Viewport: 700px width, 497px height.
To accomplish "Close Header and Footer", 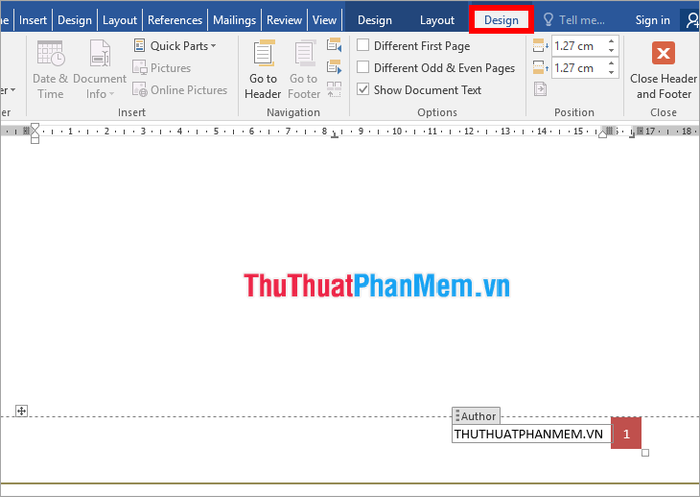I will 663,70.
